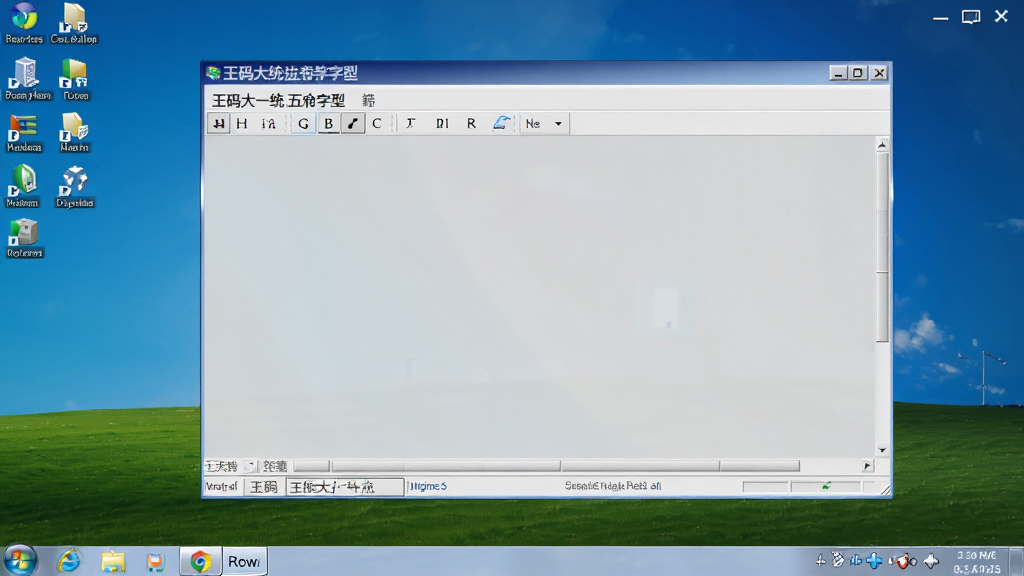Click the H toolbar button beside the pressed one
The image size is (1024, 576).
click(x=242, y=123)
